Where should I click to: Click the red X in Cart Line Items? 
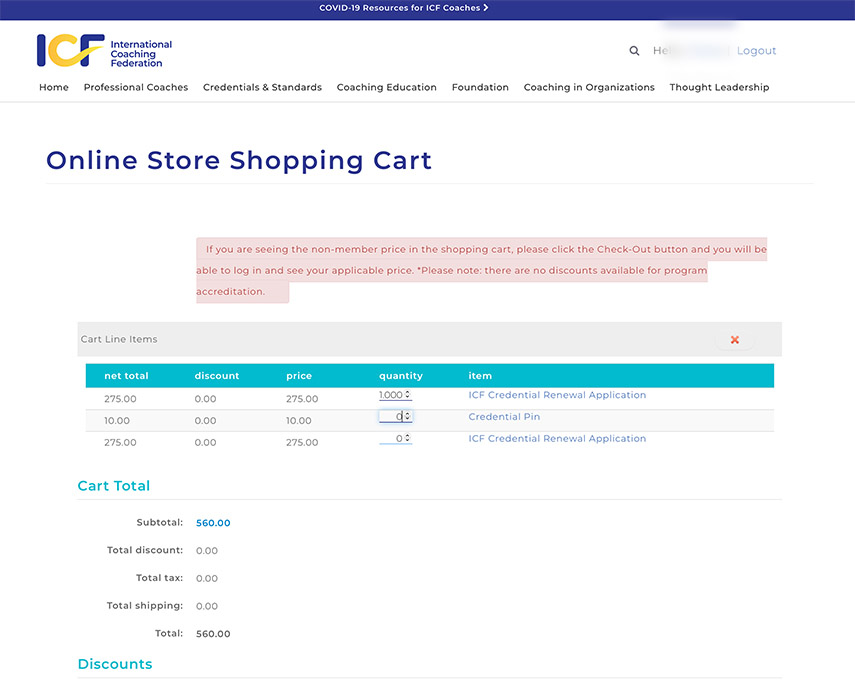tap(735, 340)
